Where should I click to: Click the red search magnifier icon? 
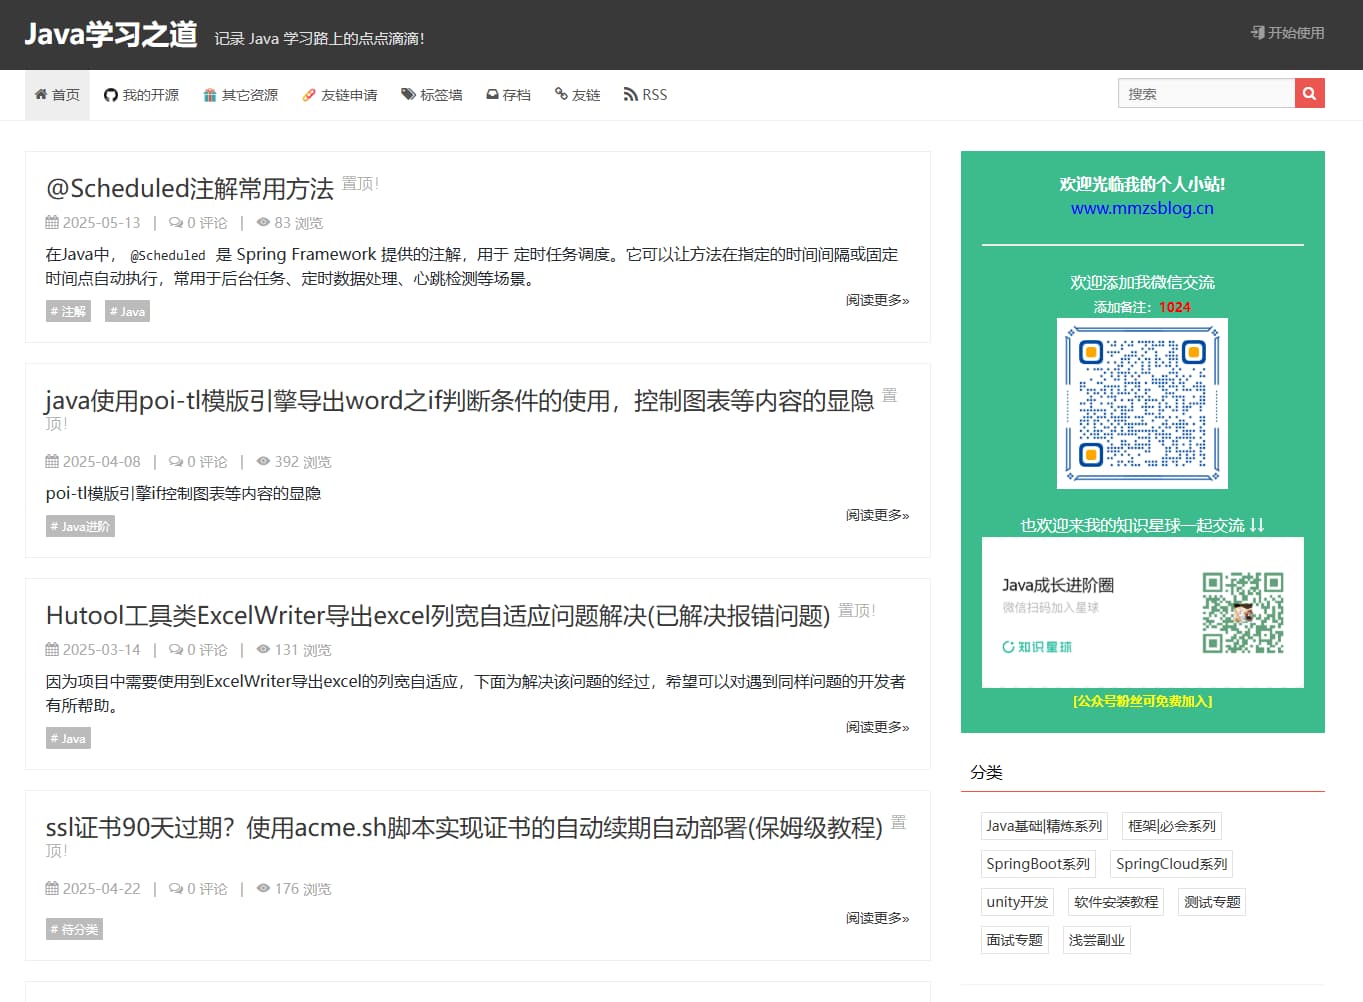1308,93
